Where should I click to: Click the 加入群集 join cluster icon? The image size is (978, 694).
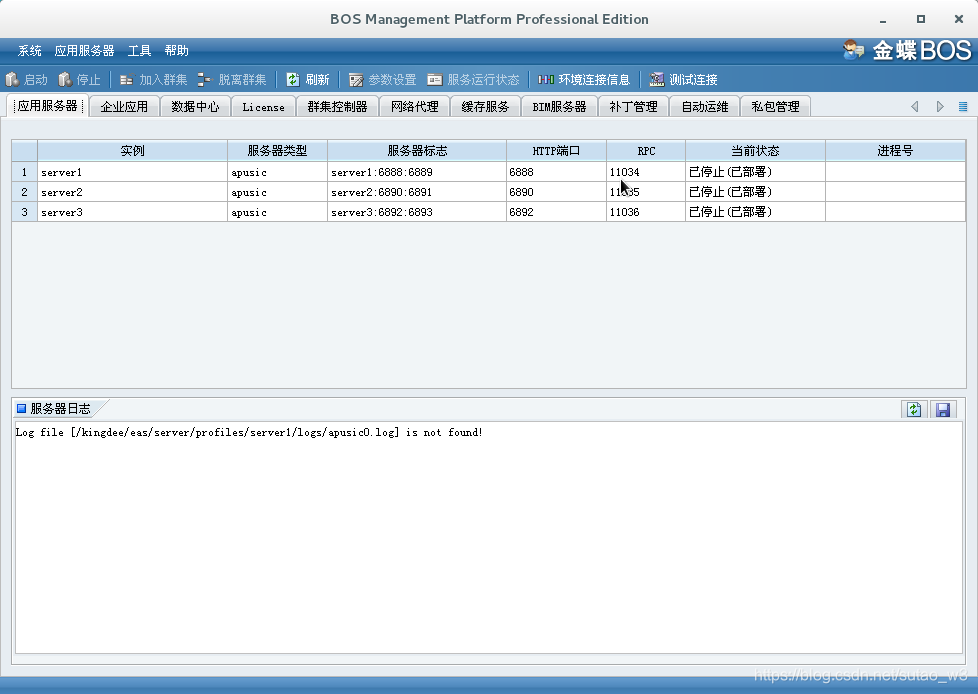pos(127,80)
